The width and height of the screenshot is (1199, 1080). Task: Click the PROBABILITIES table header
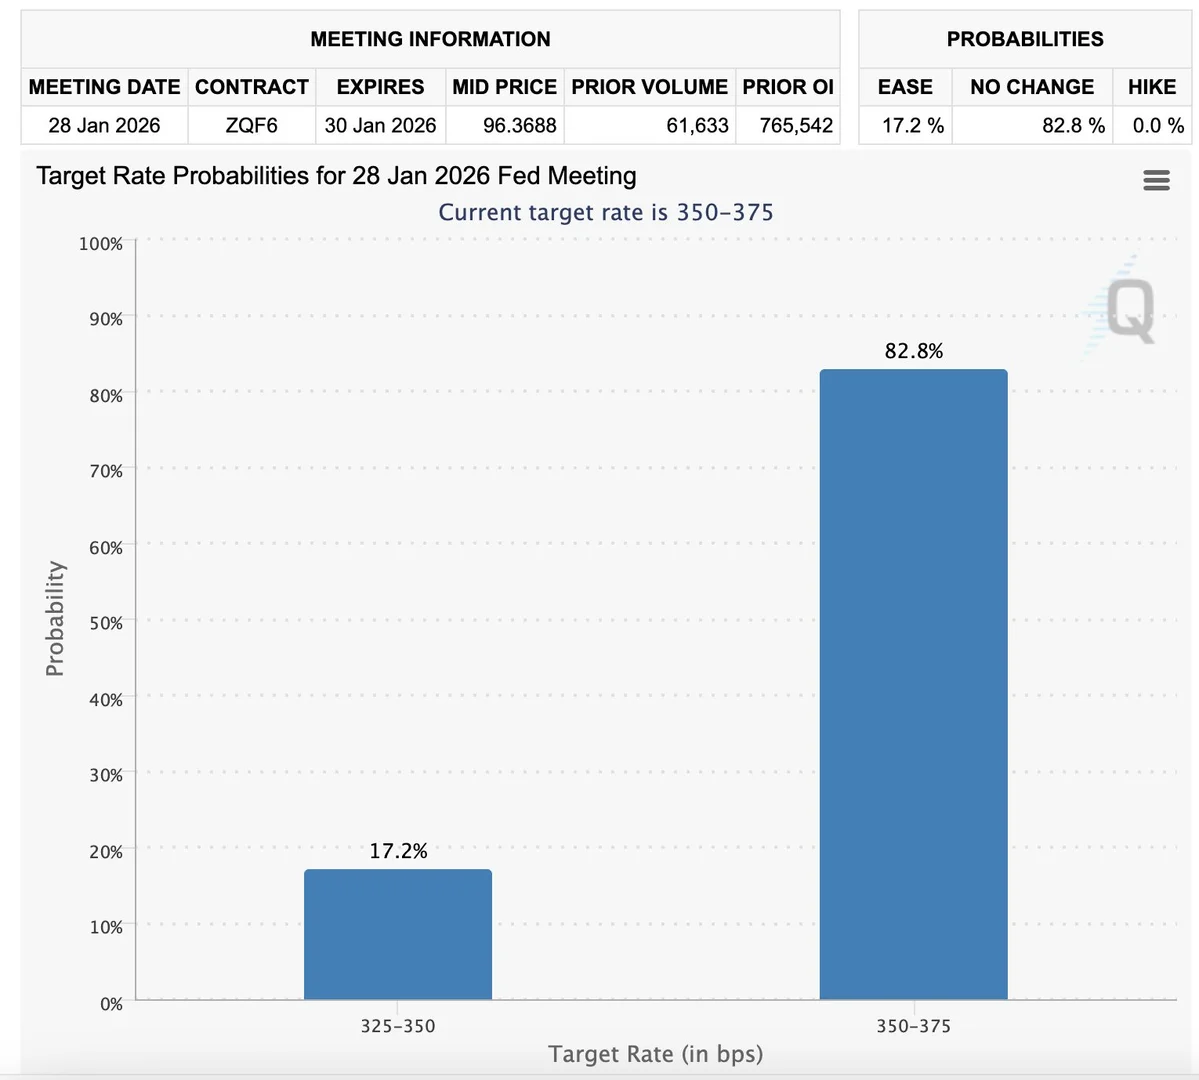1025,39
